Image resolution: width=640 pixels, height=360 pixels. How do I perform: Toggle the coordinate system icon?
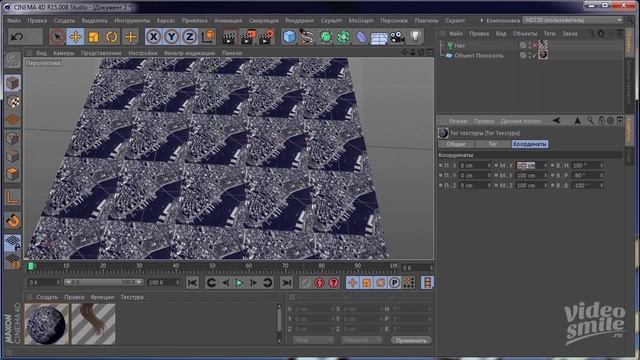click(x=208, y=37)
